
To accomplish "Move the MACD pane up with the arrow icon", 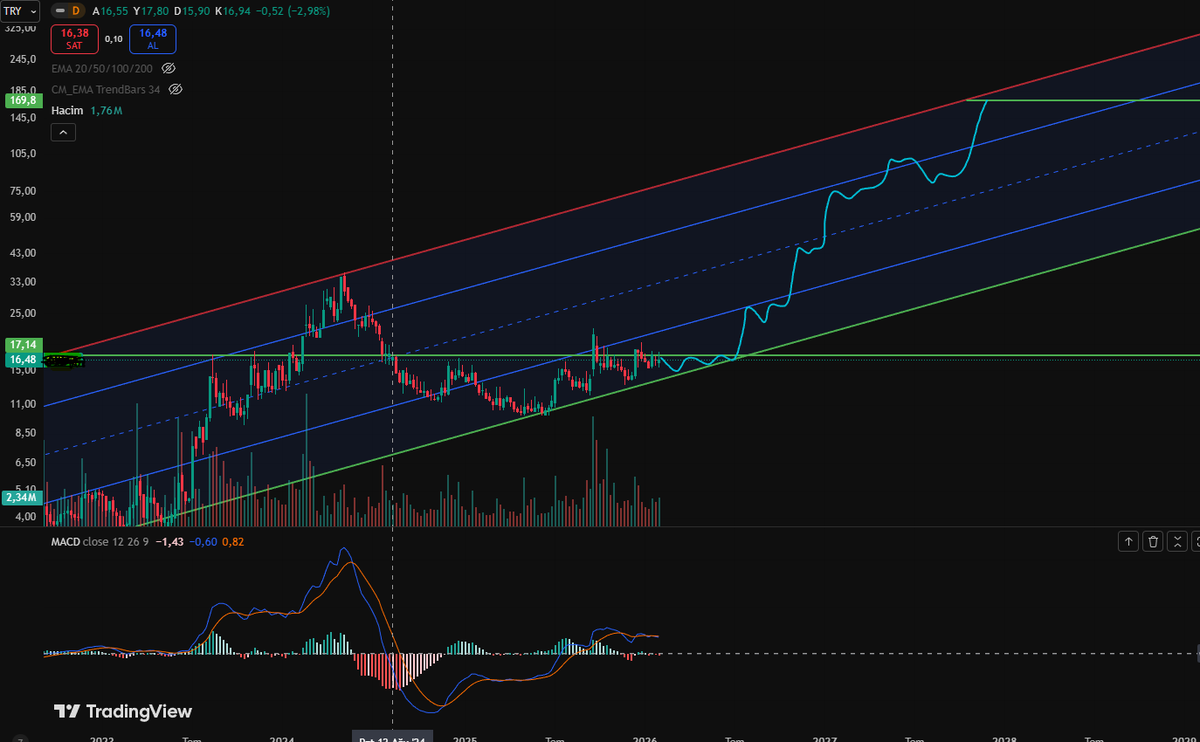I will coord(1129,541).
